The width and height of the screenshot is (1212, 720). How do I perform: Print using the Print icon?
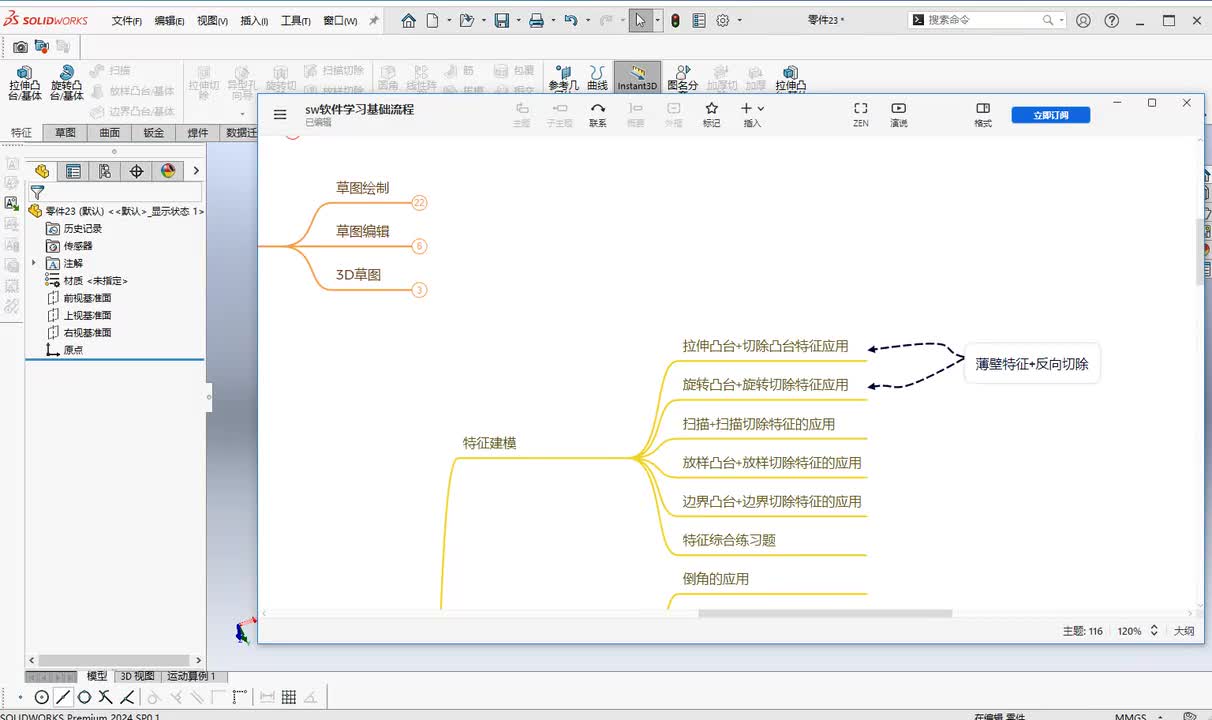[x=536, y=20]
